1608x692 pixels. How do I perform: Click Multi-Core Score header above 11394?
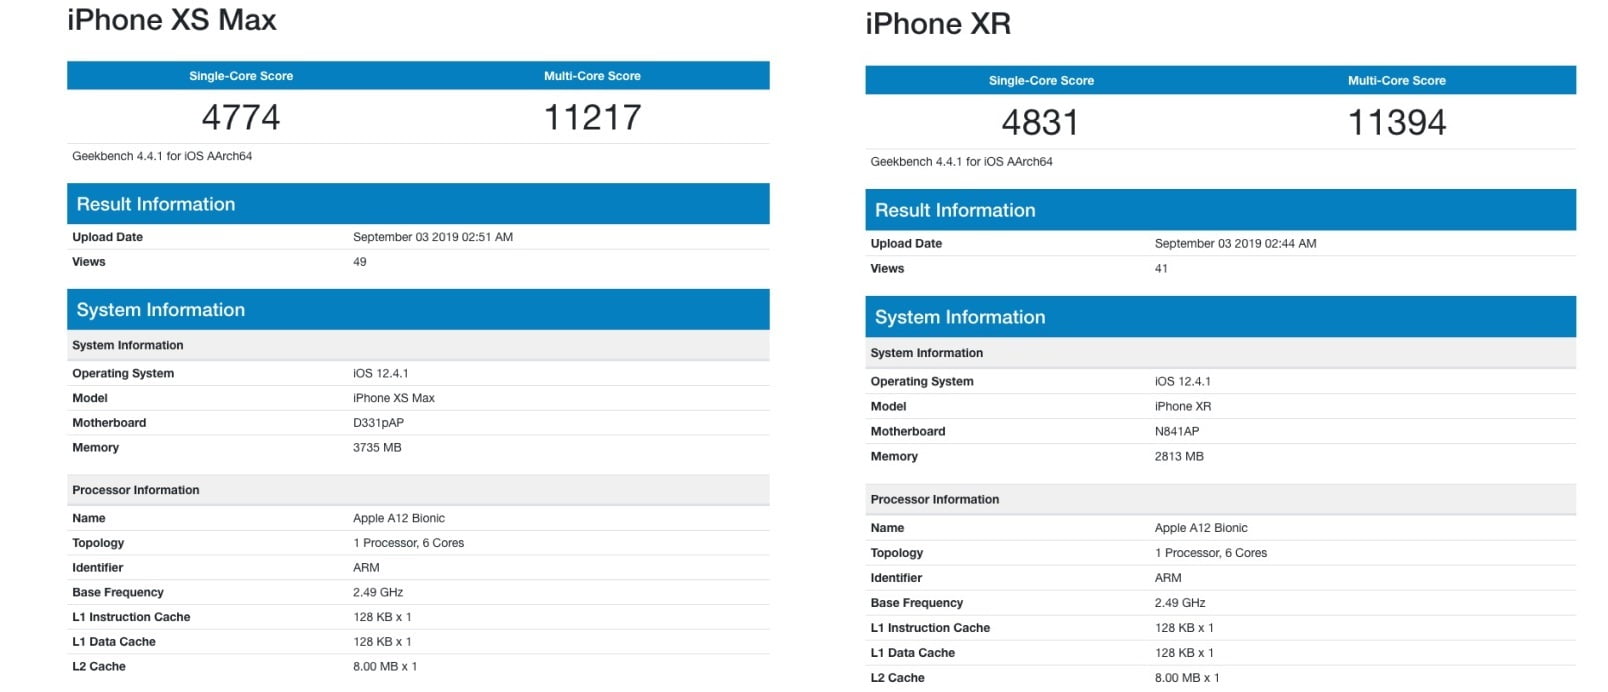coord(1396,81)
